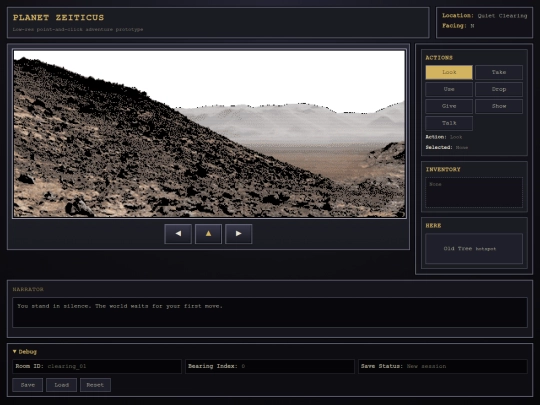Turn right with the right arrow button
This screenshot has width=540, height=405.
point(239,234)
